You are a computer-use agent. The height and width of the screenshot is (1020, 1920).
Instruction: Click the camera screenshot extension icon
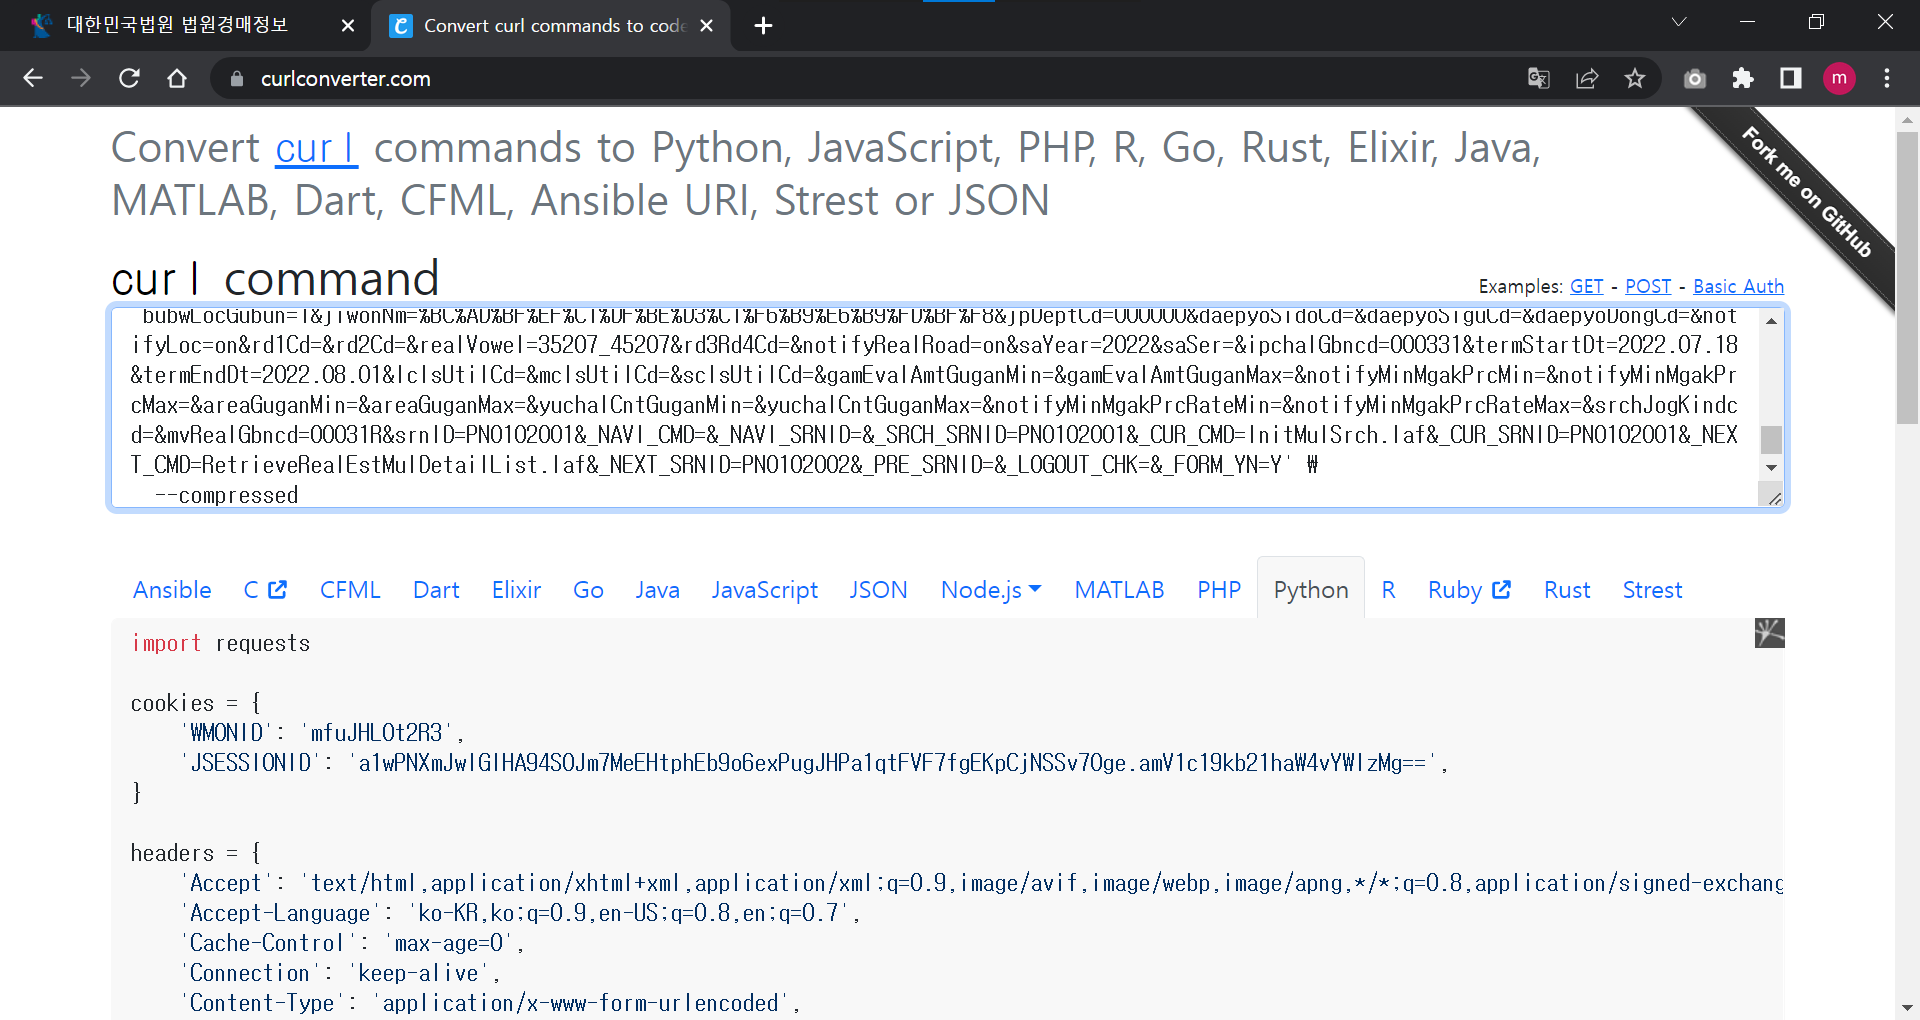1695,78
